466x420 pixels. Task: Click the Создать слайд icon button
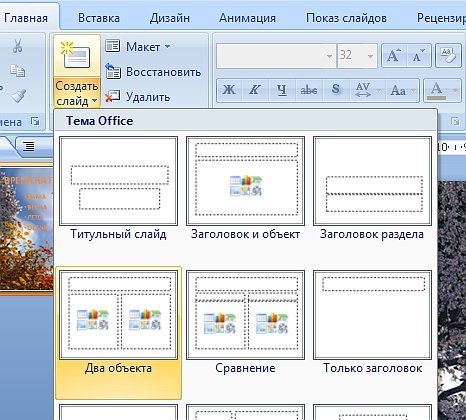click(77, 56)
